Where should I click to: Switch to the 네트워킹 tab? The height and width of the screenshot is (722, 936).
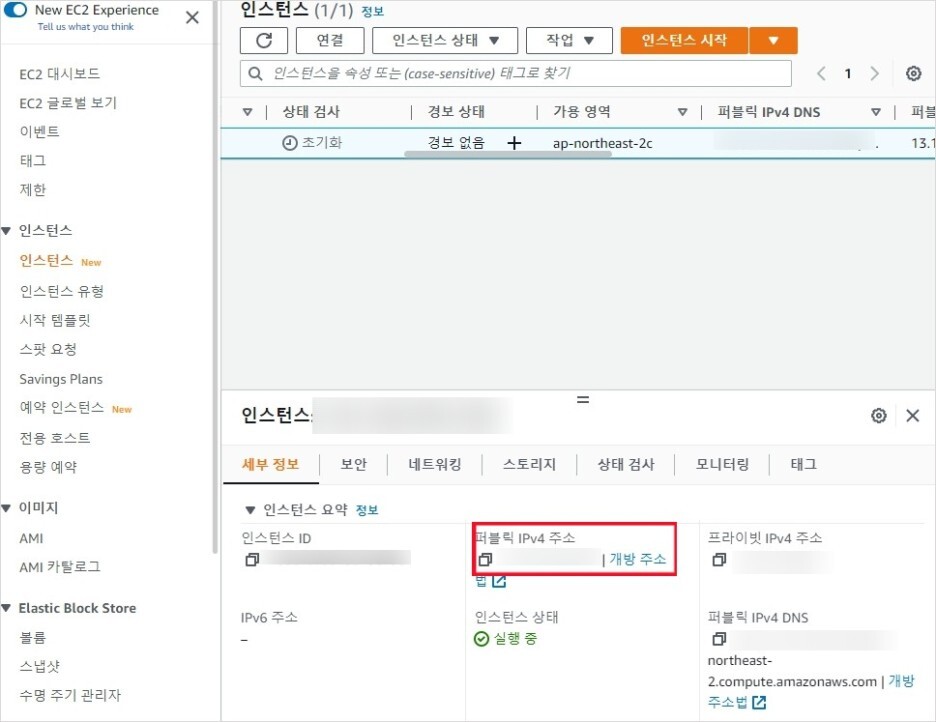(x=435, y=464)
